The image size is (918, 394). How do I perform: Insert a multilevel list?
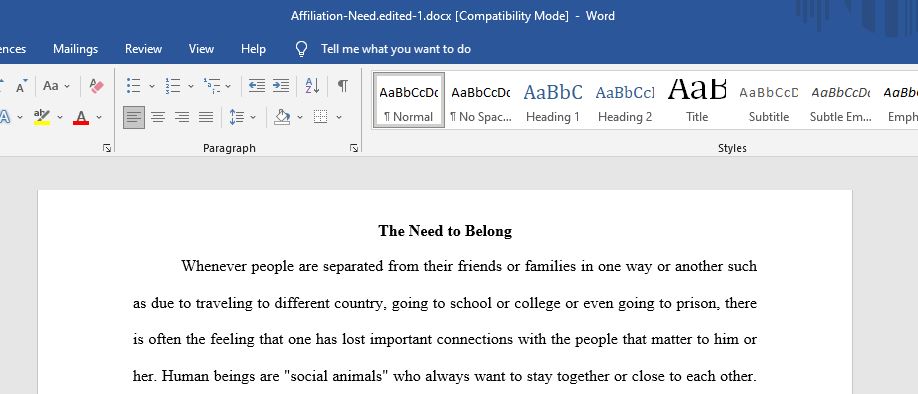(x=211, y=86)
